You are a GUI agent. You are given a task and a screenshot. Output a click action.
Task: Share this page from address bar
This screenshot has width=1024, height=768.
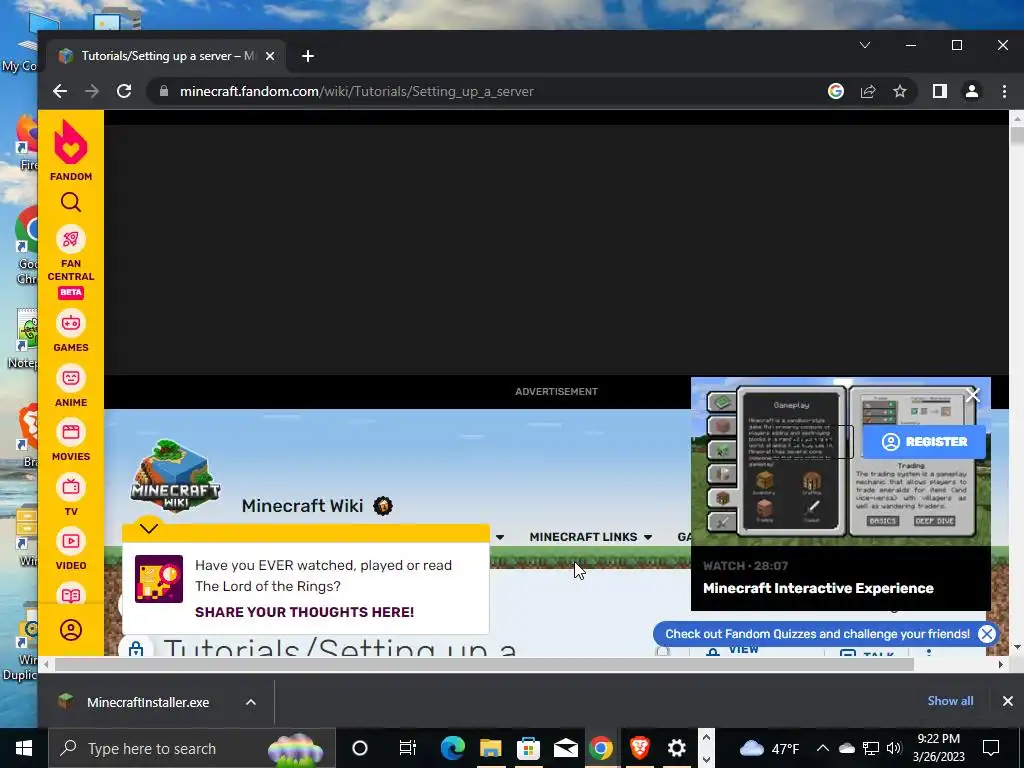coord(868,91)
